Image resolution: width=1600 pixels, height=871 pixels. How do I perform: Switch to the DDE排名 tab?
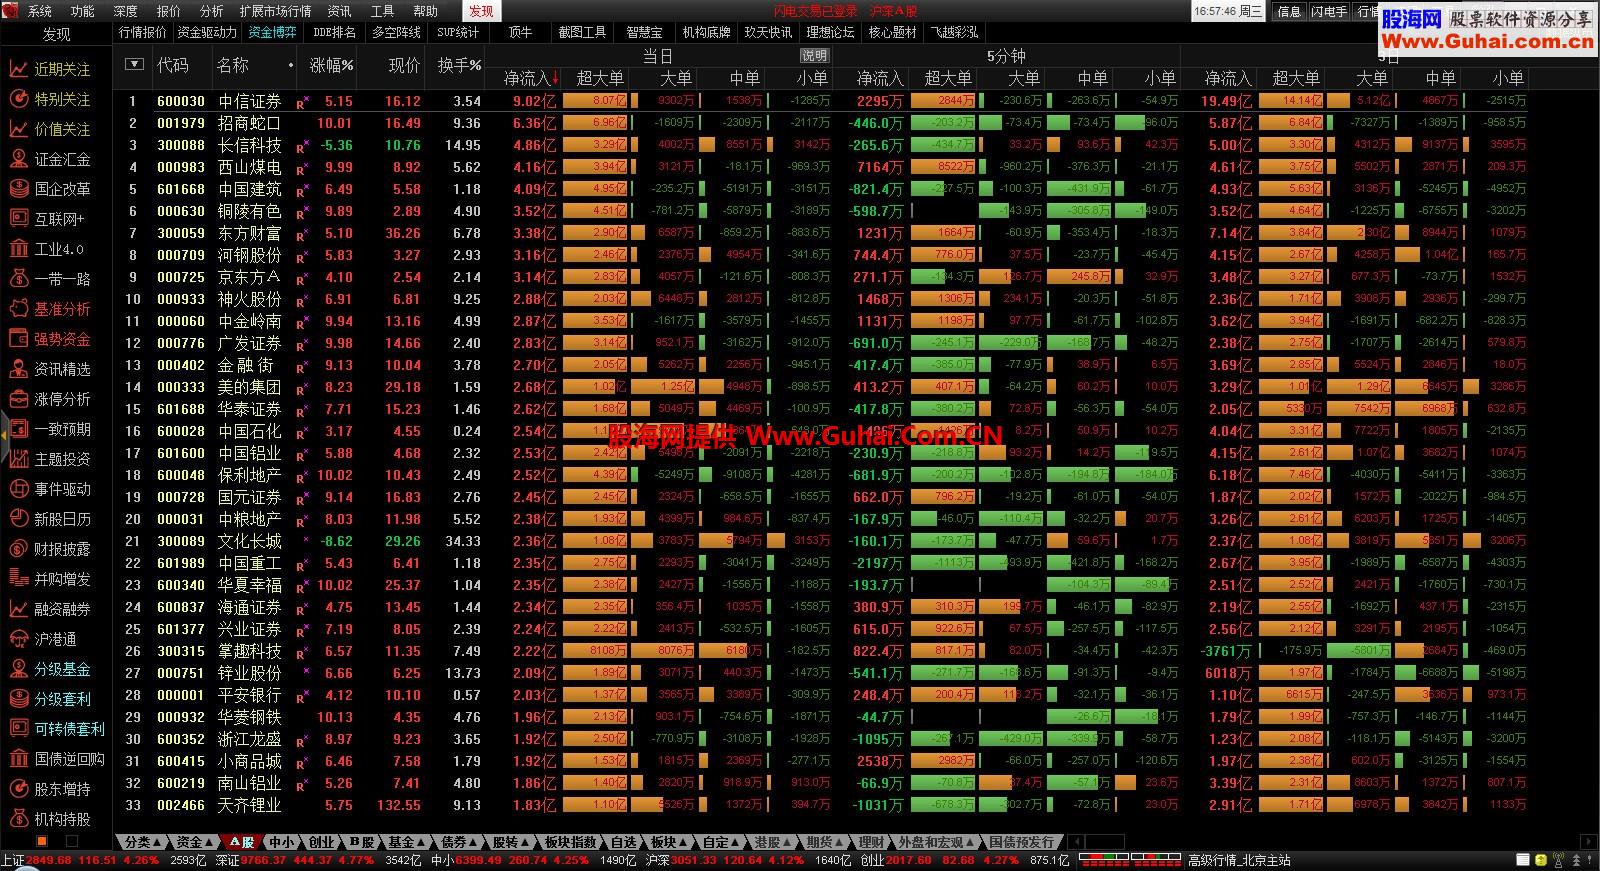tap(335, 32)
